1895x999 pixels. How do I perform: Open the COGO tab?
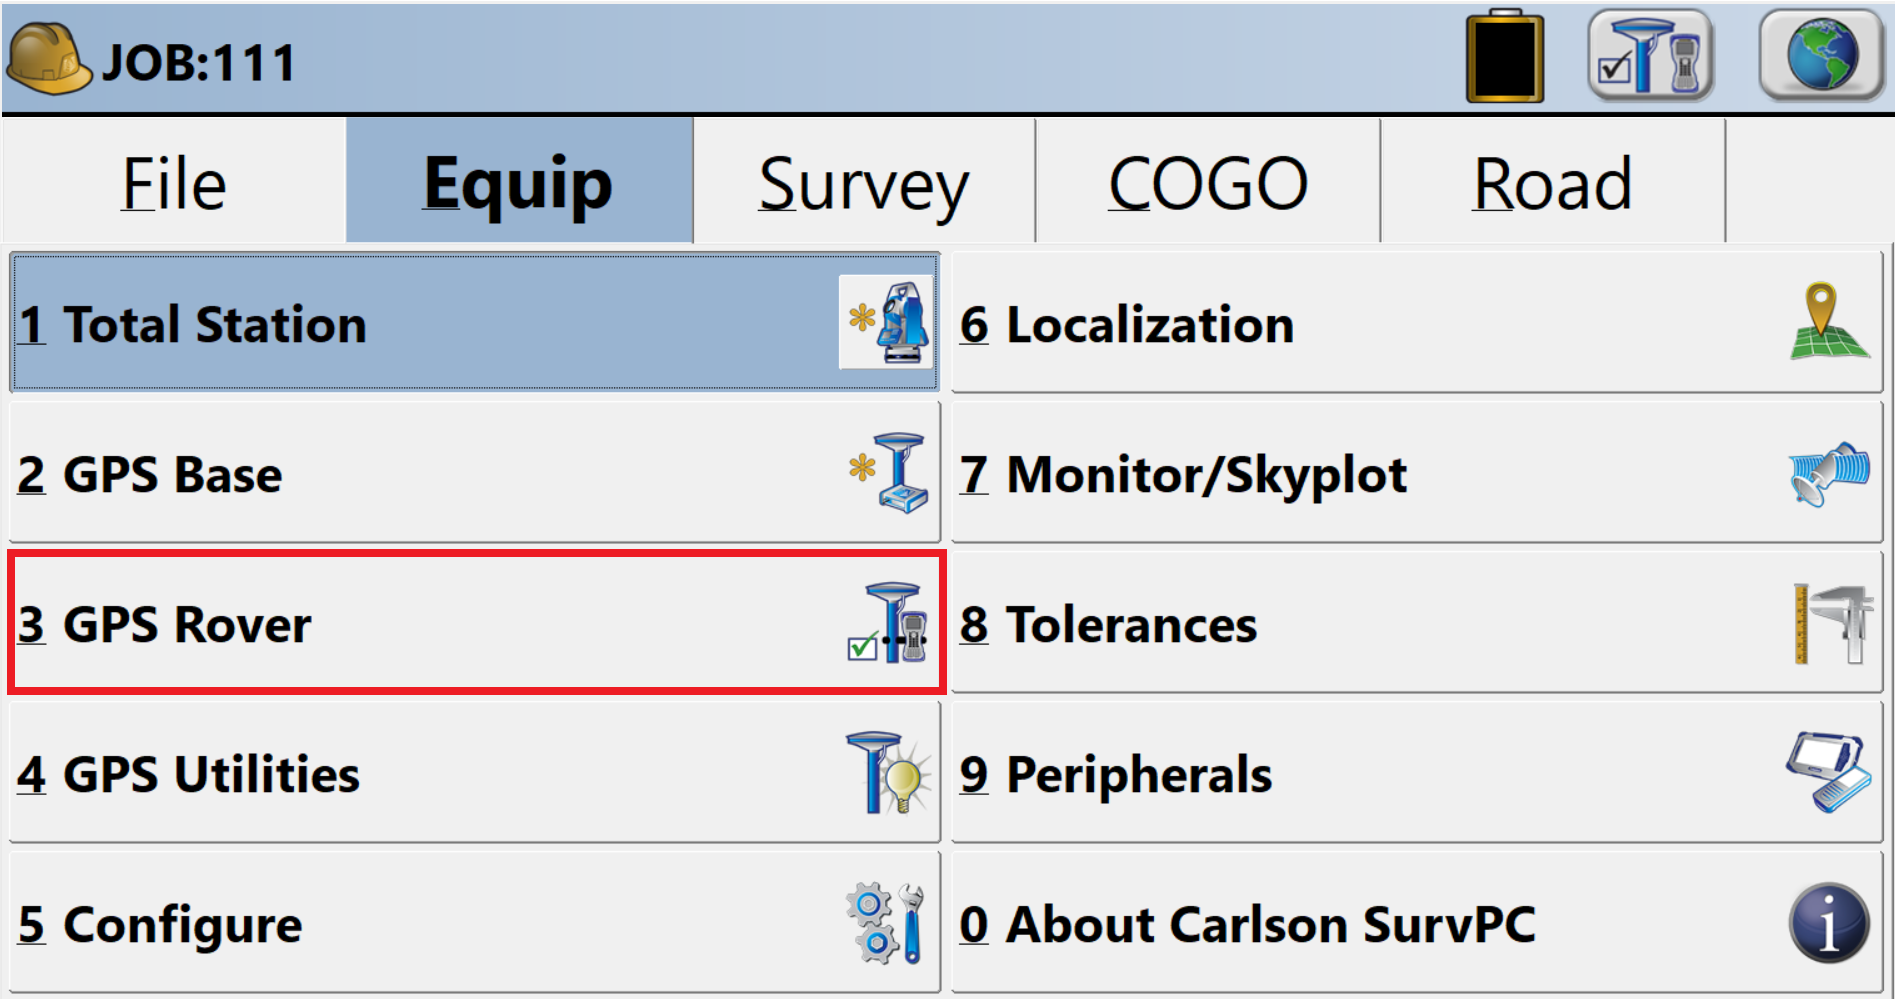[x=1208, y=182]
